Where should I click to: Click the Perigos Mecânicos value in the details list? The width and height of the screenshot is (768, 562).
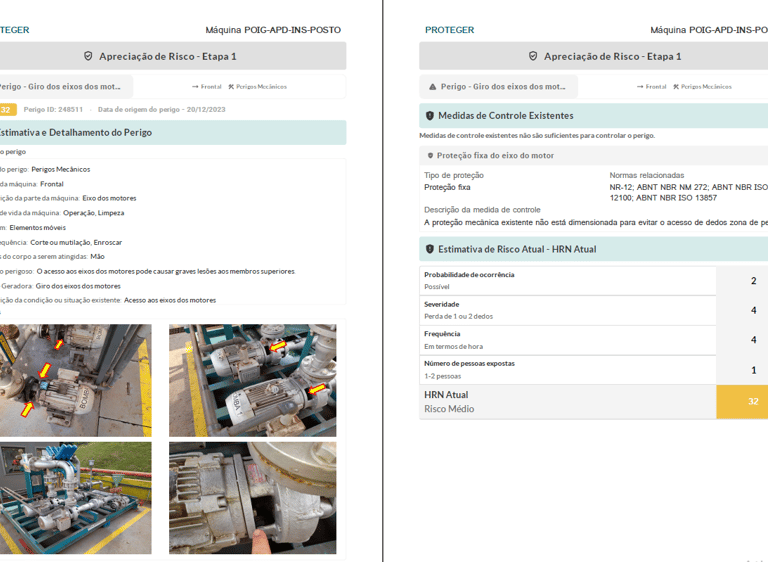[61, 170]
